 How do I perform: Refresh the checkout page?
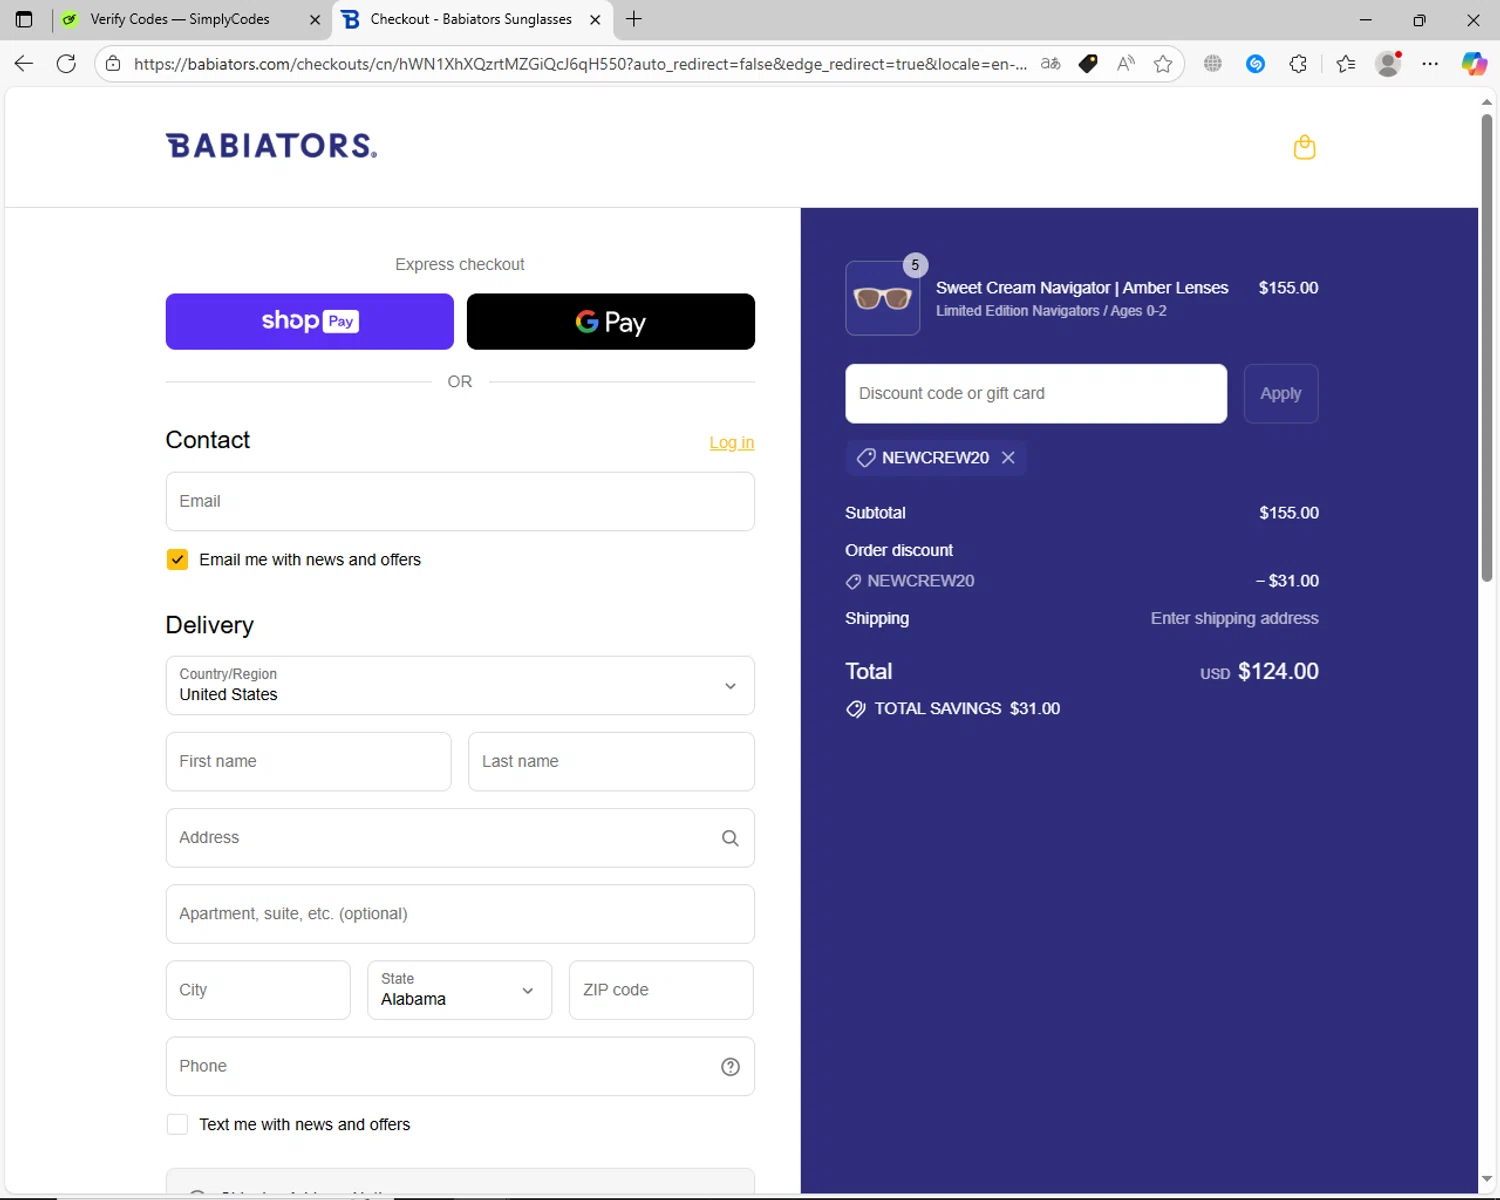tap(66, 64)
